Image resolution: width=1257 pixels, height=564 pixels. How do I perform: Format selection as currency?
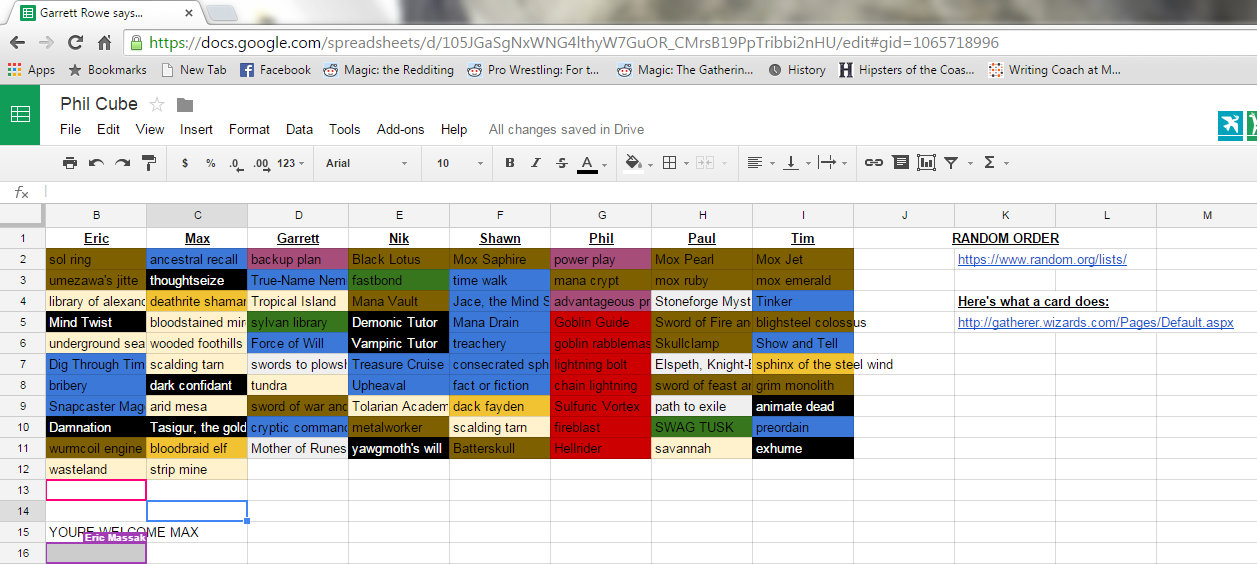(185, 163)
